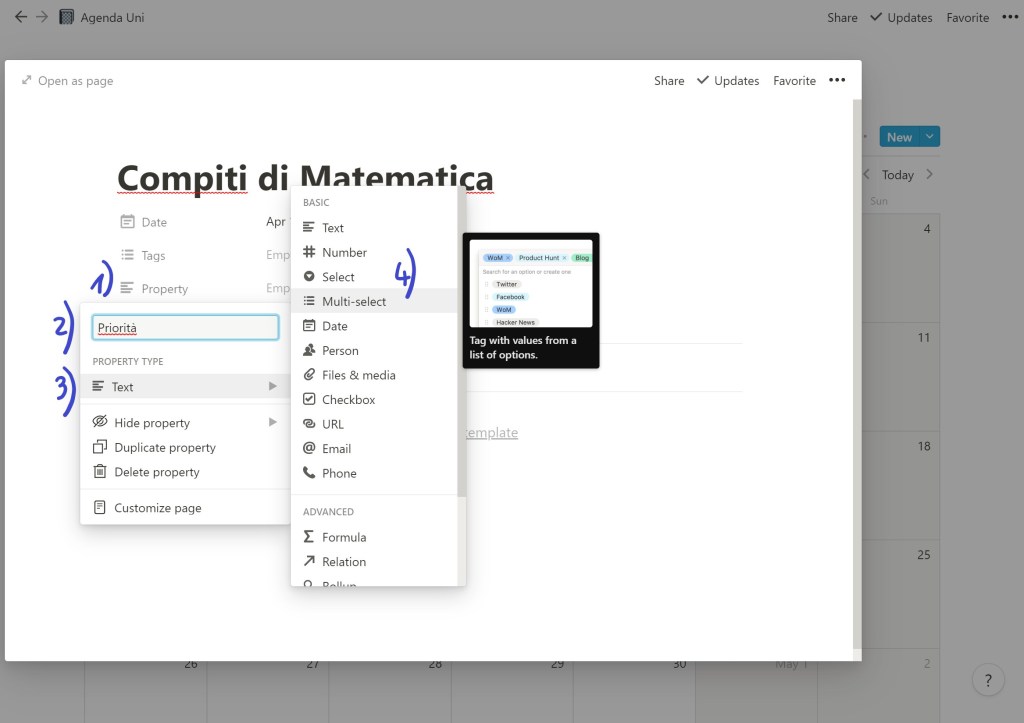This screenshot has width=1024, height=723.
Task: Click the help question mark button
Action: pyautogui.click(x=988, y=681)
